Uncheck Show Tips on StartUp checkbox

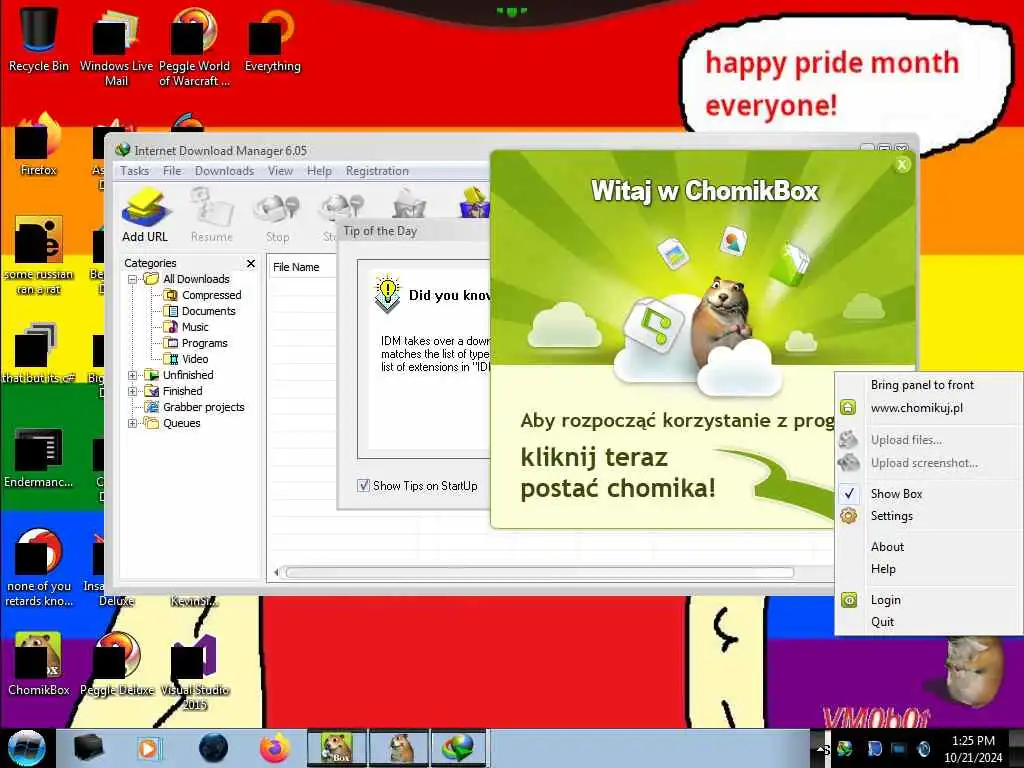(x=364, y=485)
